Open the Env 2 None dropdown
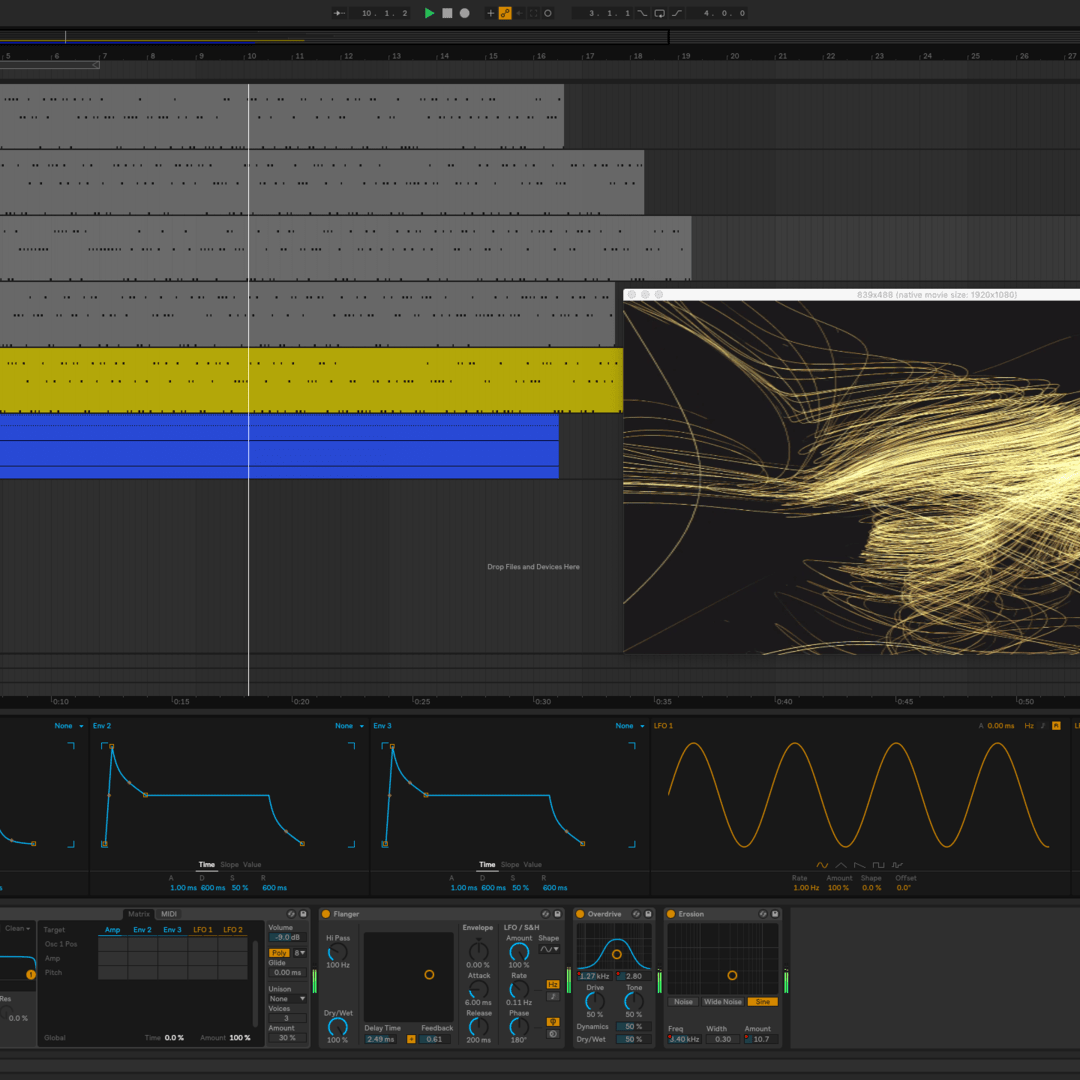 pos(348,726)
